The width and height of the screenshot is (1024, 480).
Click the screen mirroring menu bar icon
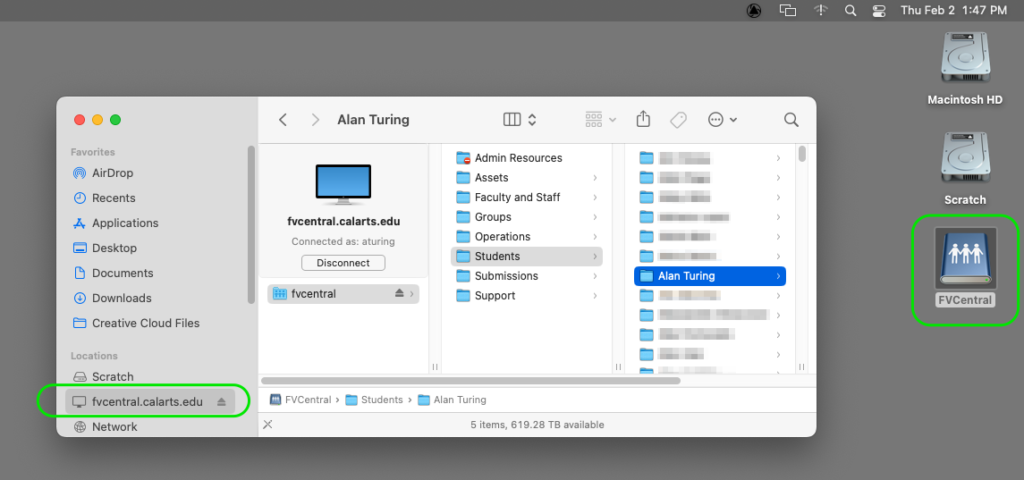[788, 10]
